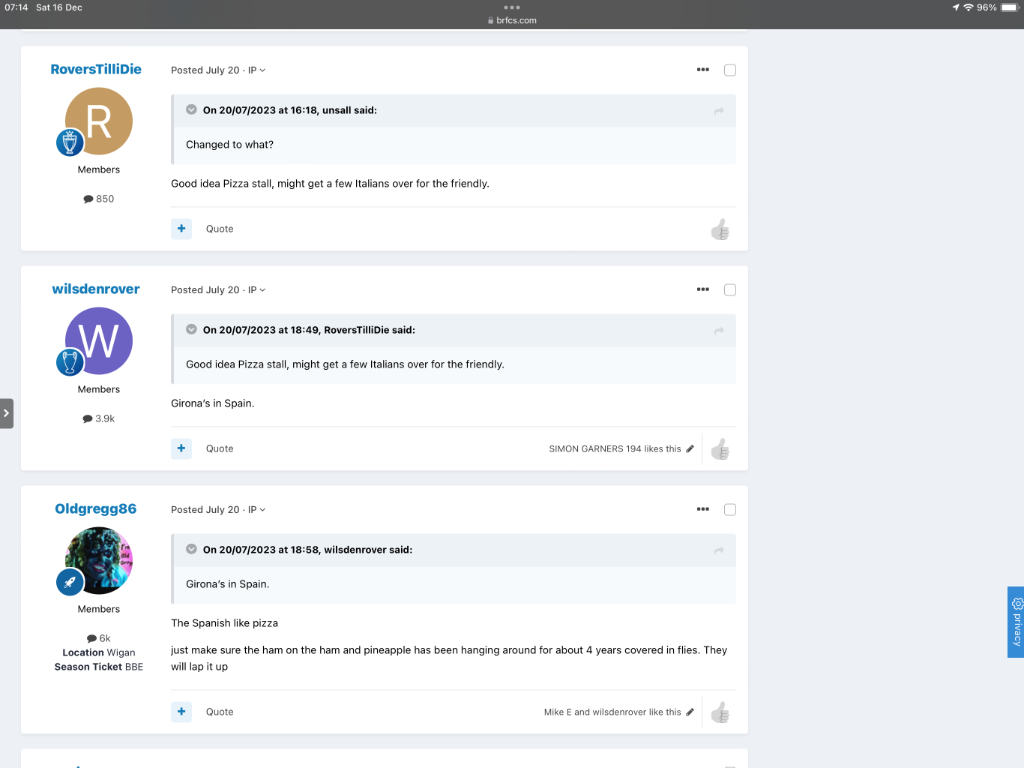The width and height of the screenshot is (1024, 768).
Task: Open the Oldgregg86 username profile link
Action: coord(95,509)
